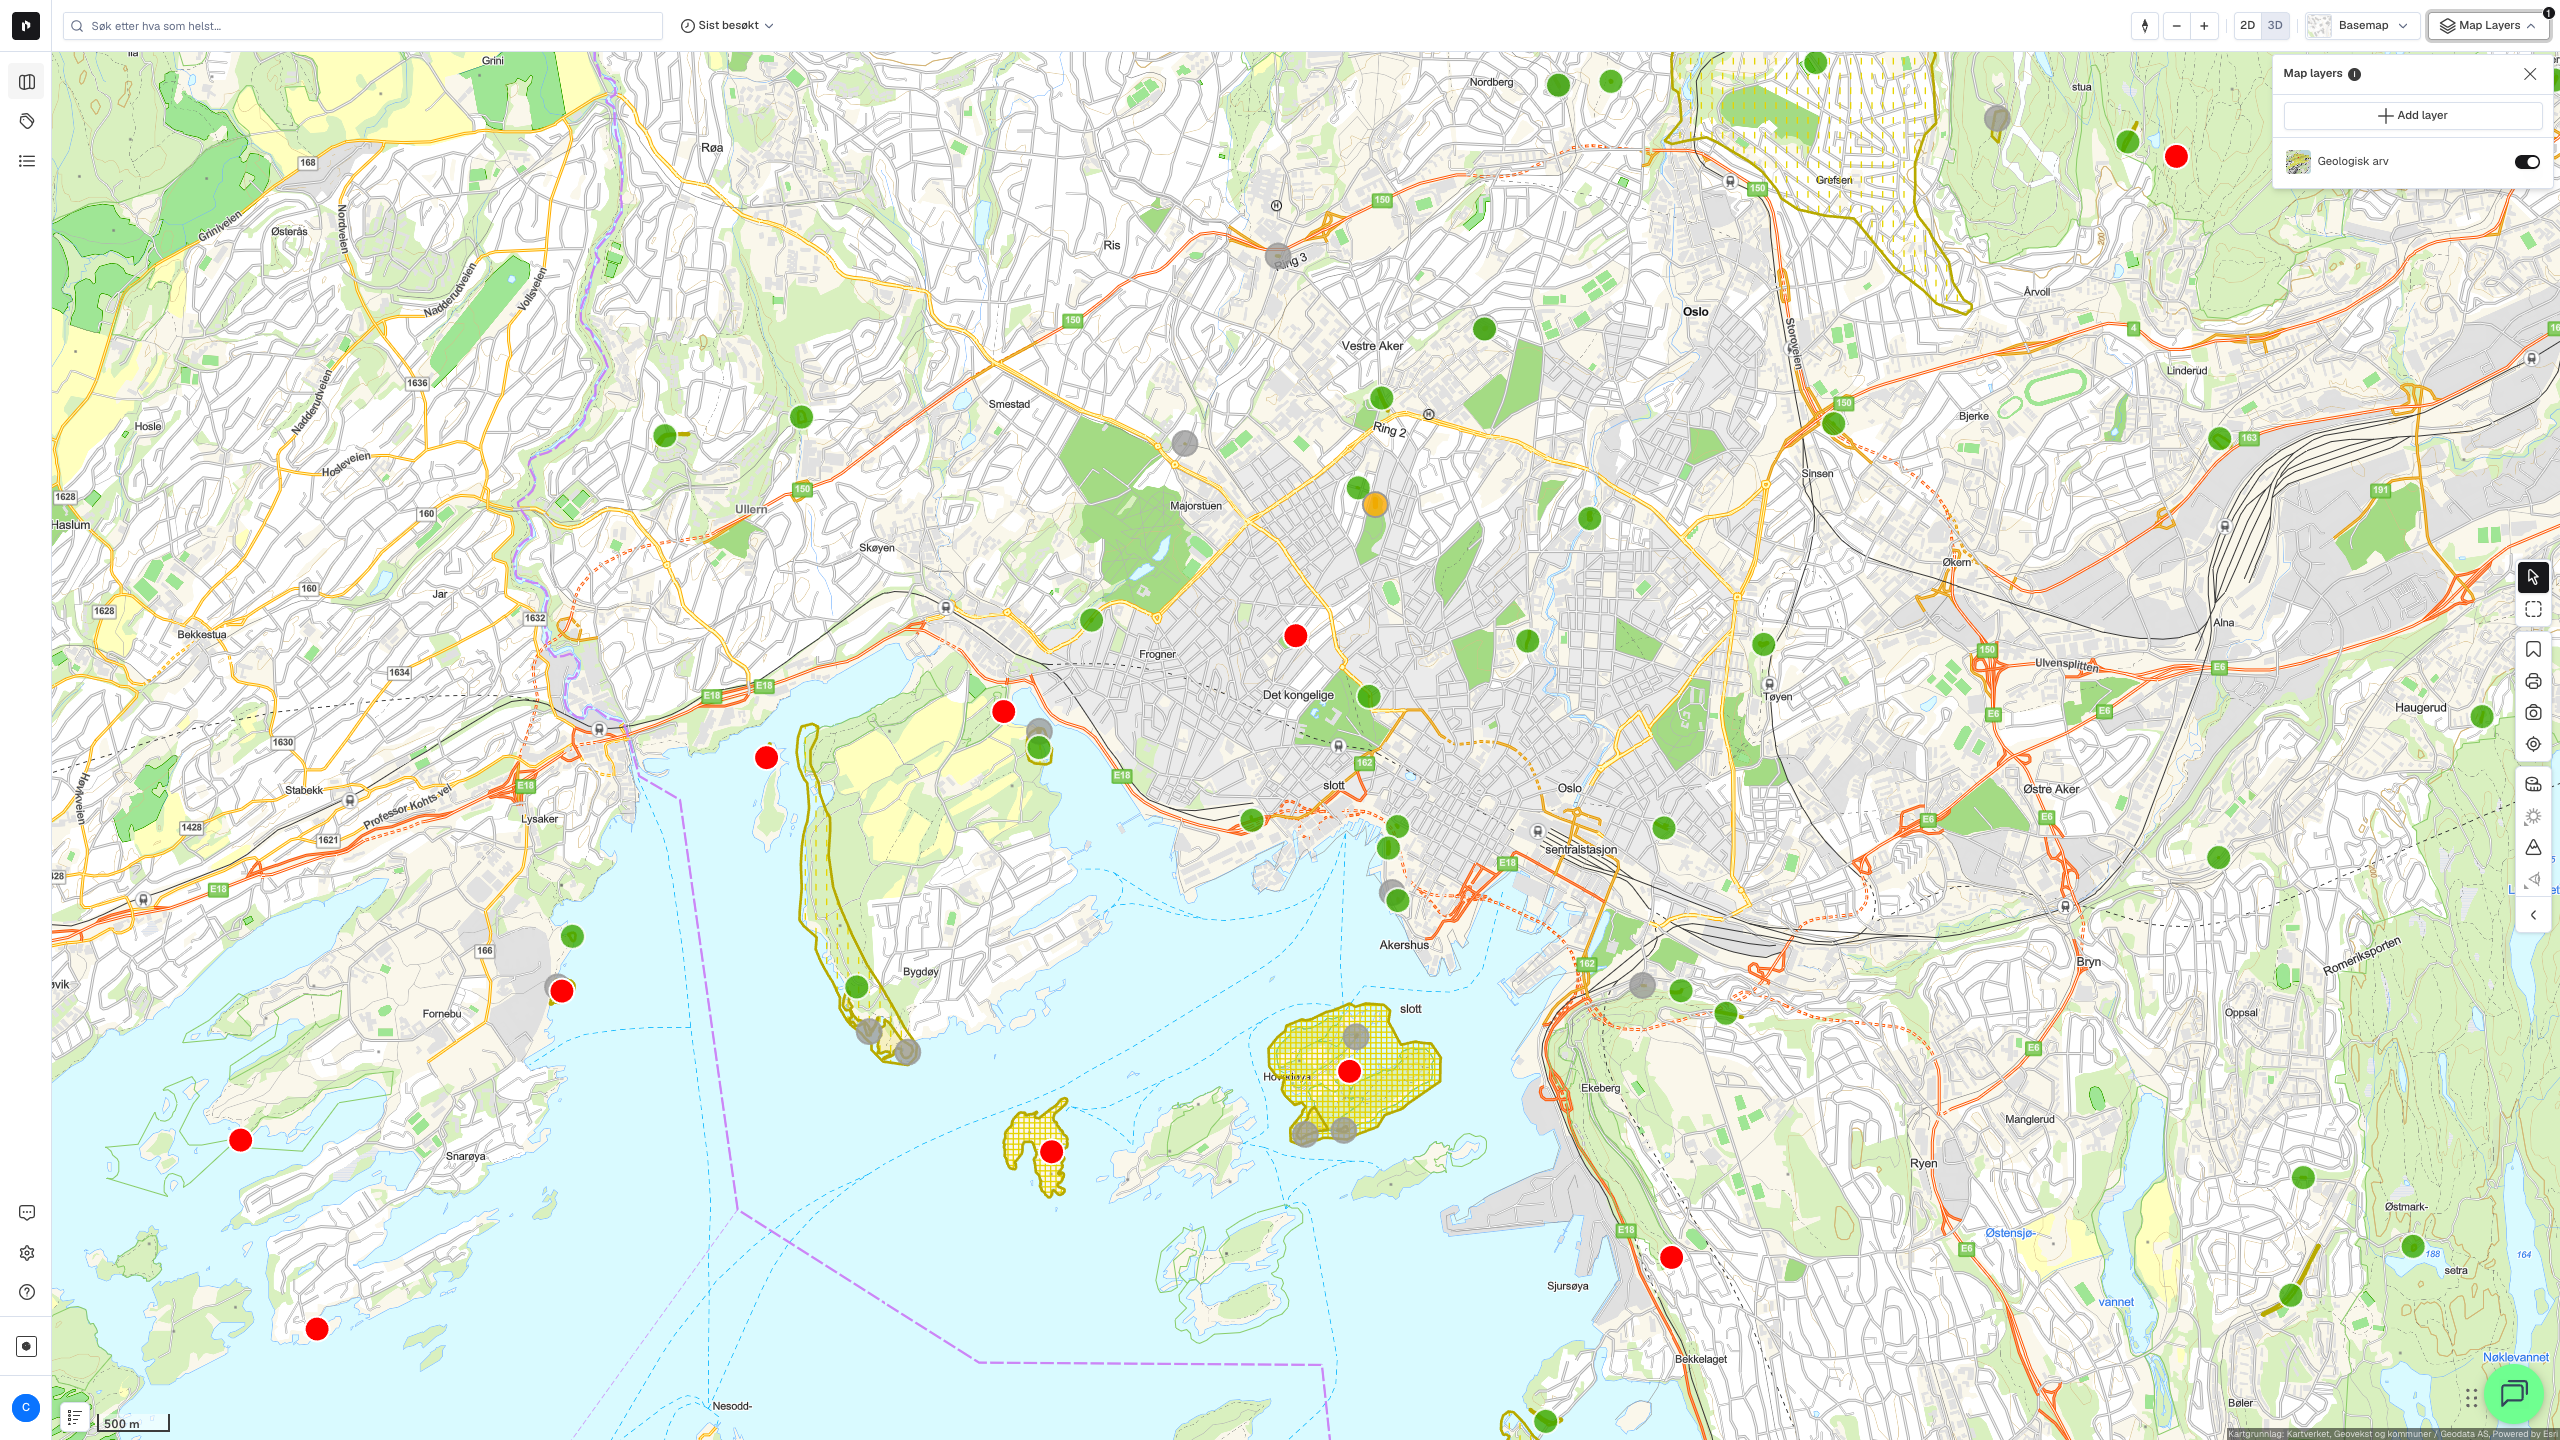
Task: Click the gray marker near Majorstuen
Action: [1184, 444]
